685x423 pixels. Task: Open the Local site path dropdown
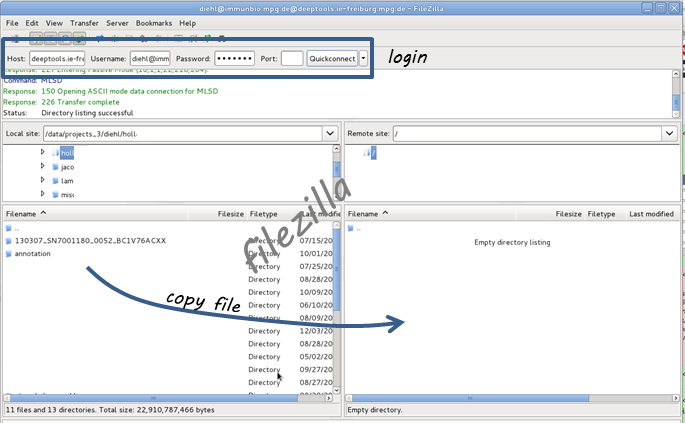click(x=330, y=133)
